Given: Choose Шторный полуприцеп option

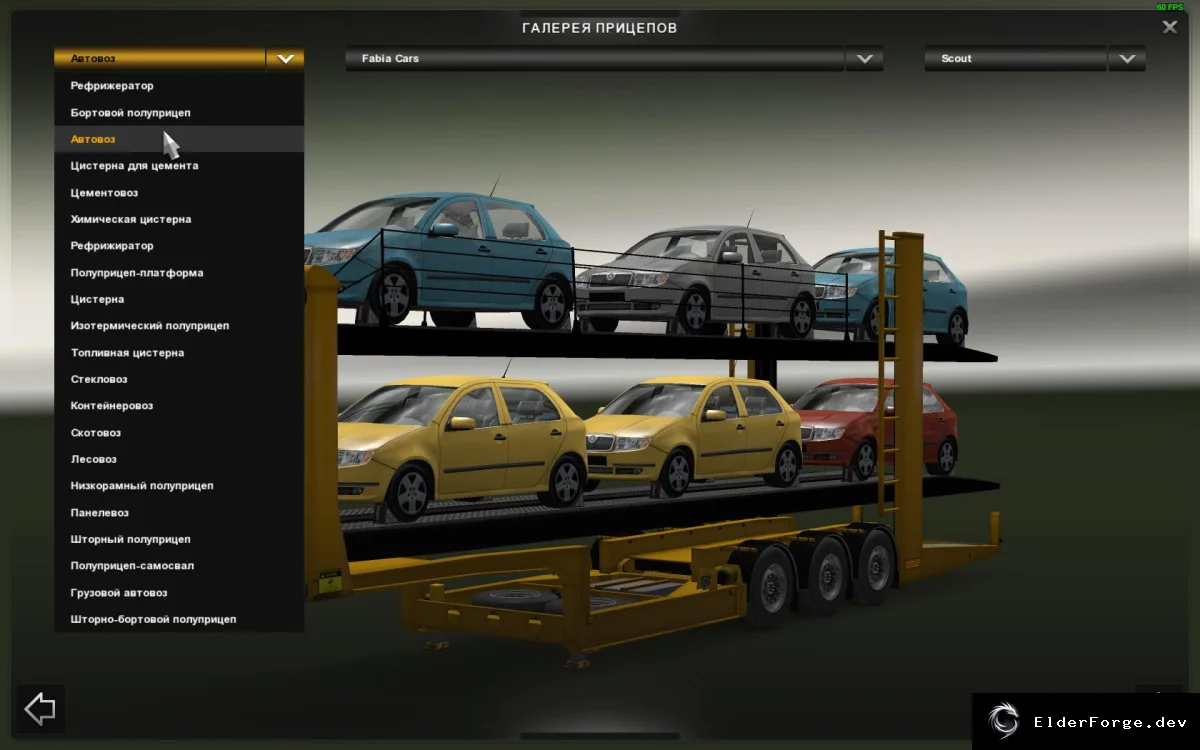Looking at the screenshot, I should [x=179, y=539].
